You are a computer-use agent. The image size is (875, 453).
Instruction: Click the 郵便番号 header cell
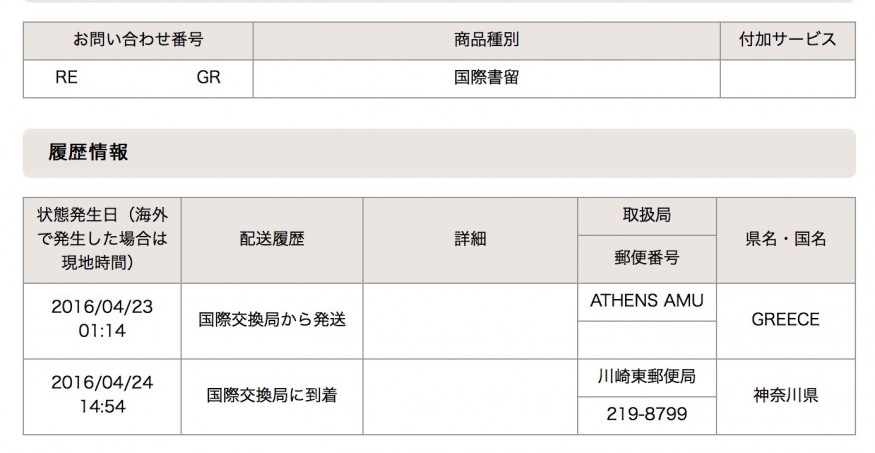646,258
